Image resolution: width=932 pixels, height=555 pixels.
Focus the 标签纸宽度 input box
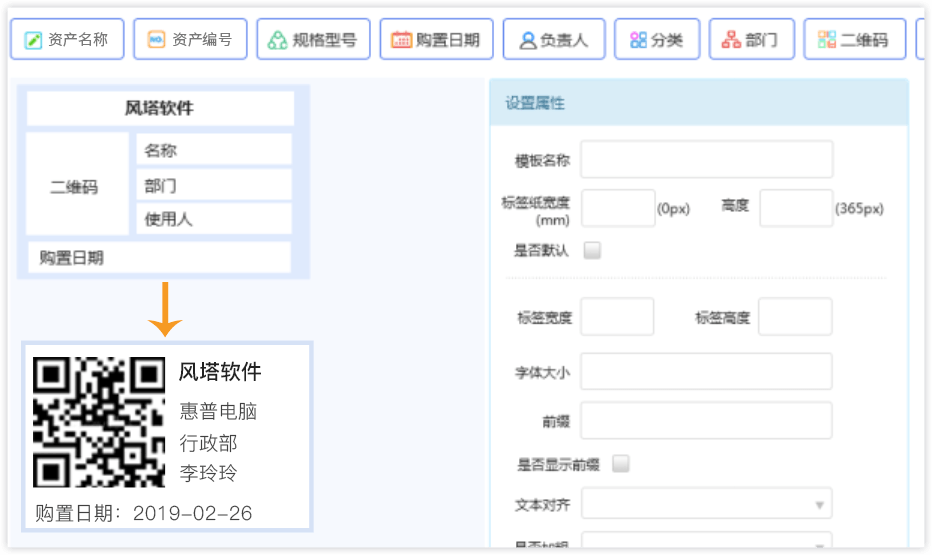pyautogui.click(x=618, y=208)
